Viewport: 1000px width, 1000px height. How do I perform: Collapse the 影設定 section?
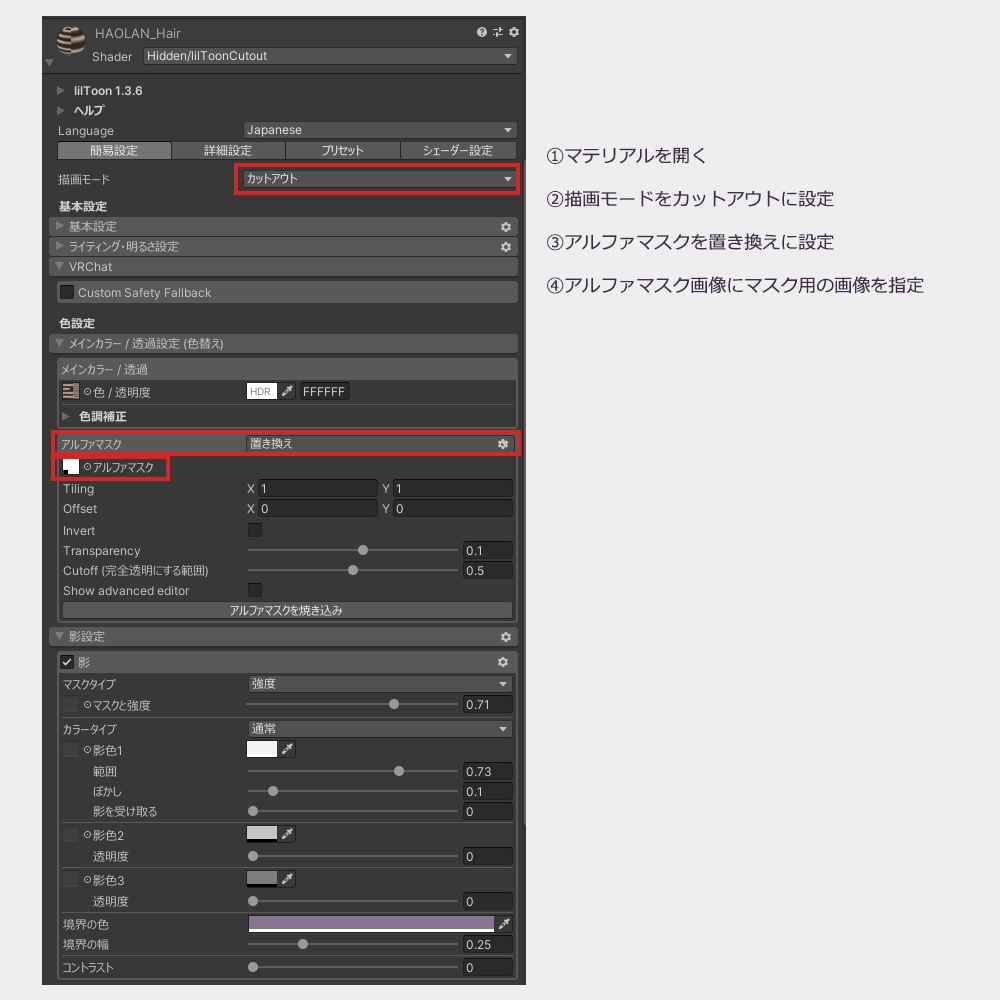click(x=60, y=636)
